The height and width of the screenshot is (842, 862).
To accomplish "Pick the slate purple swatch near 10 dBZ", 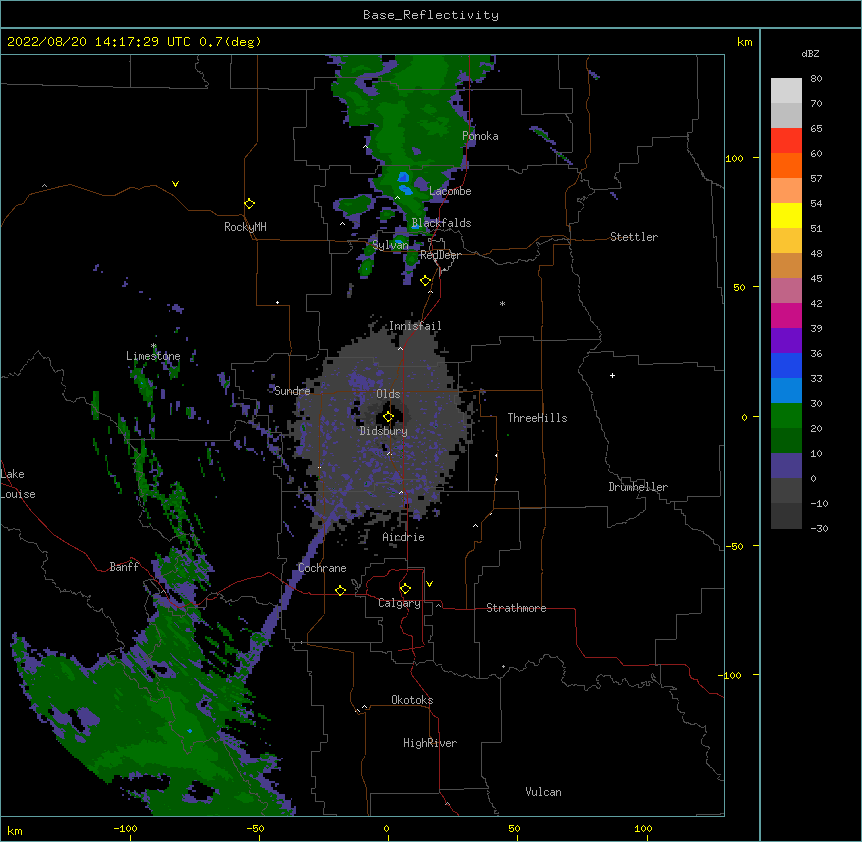I will coord(786,466).
